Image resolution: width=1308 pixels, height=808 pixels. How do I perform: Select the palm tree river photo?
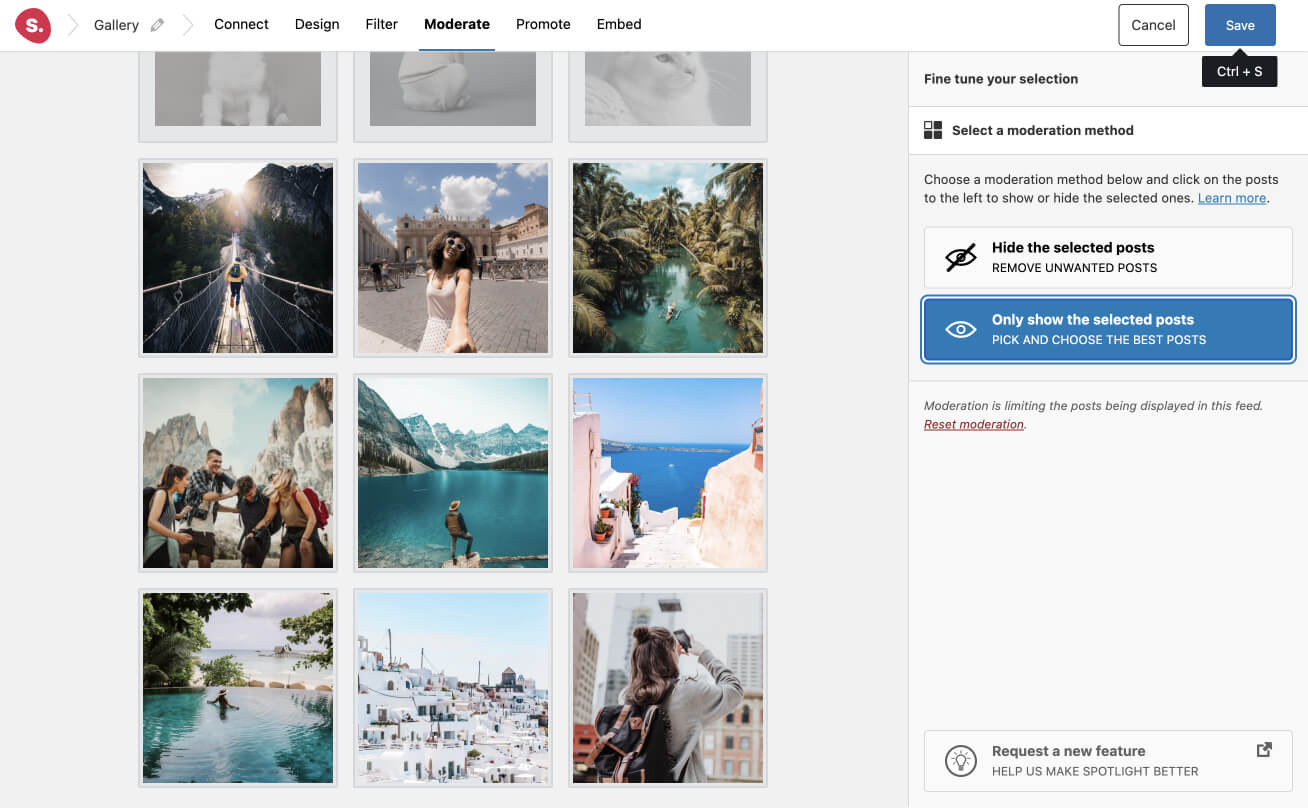(668, 258)
